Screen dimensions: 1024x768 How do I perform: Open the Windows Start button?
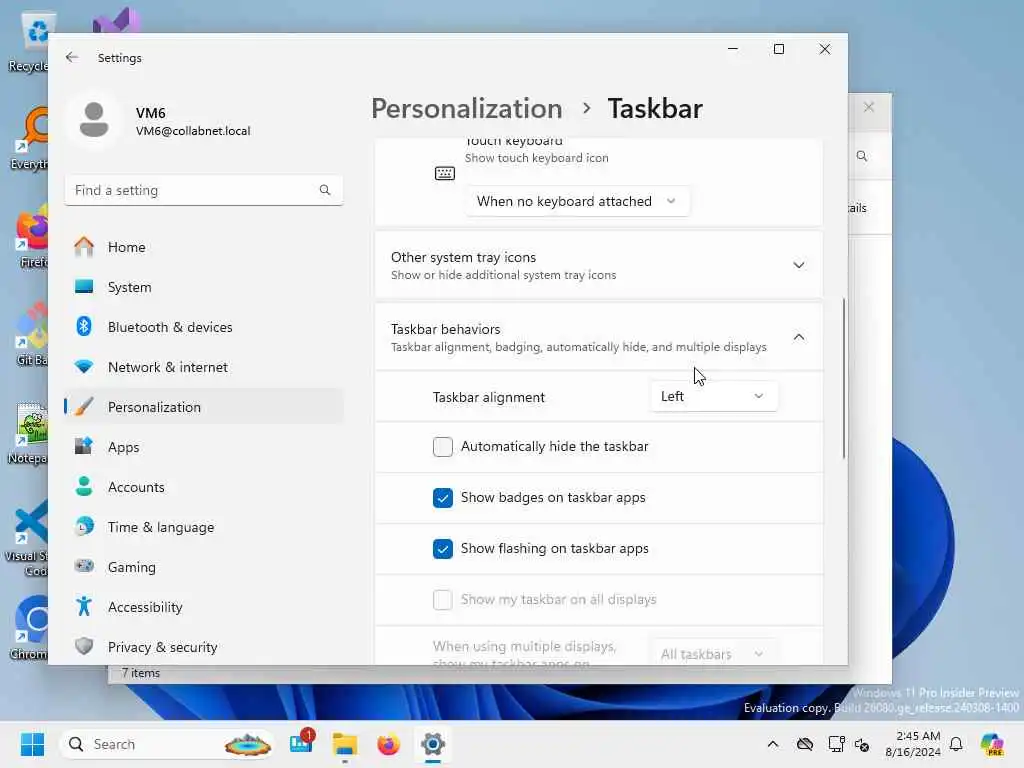32,744
